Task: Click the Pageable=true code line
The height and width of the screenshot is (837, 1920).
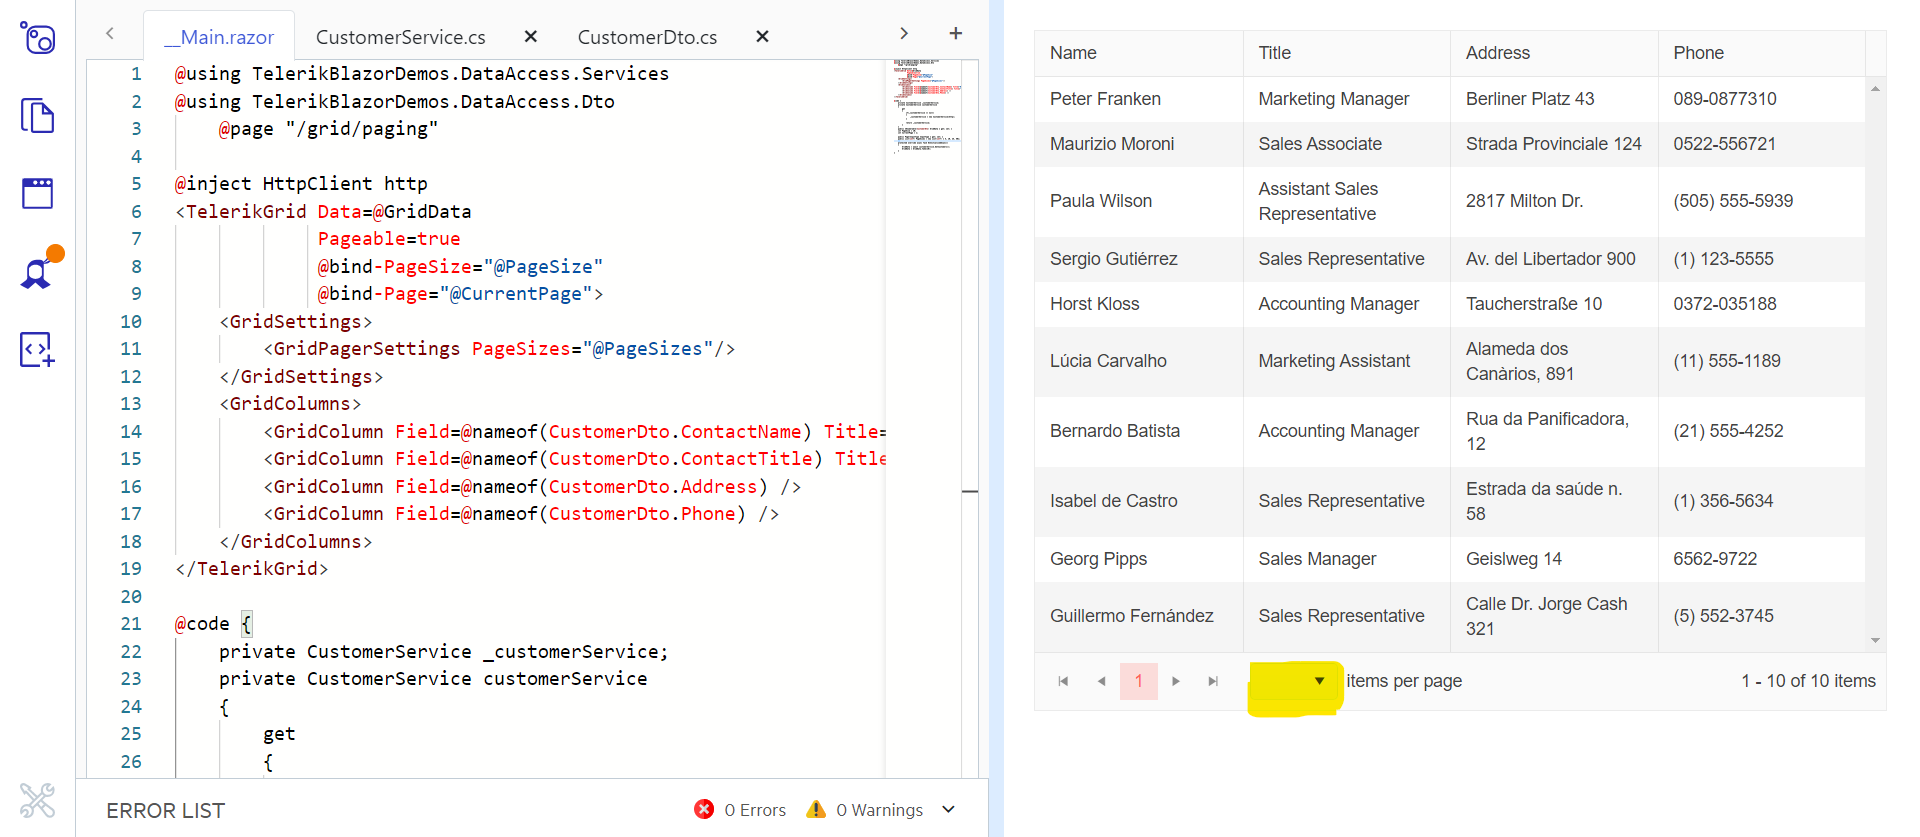Action: (x=389, y=239)
